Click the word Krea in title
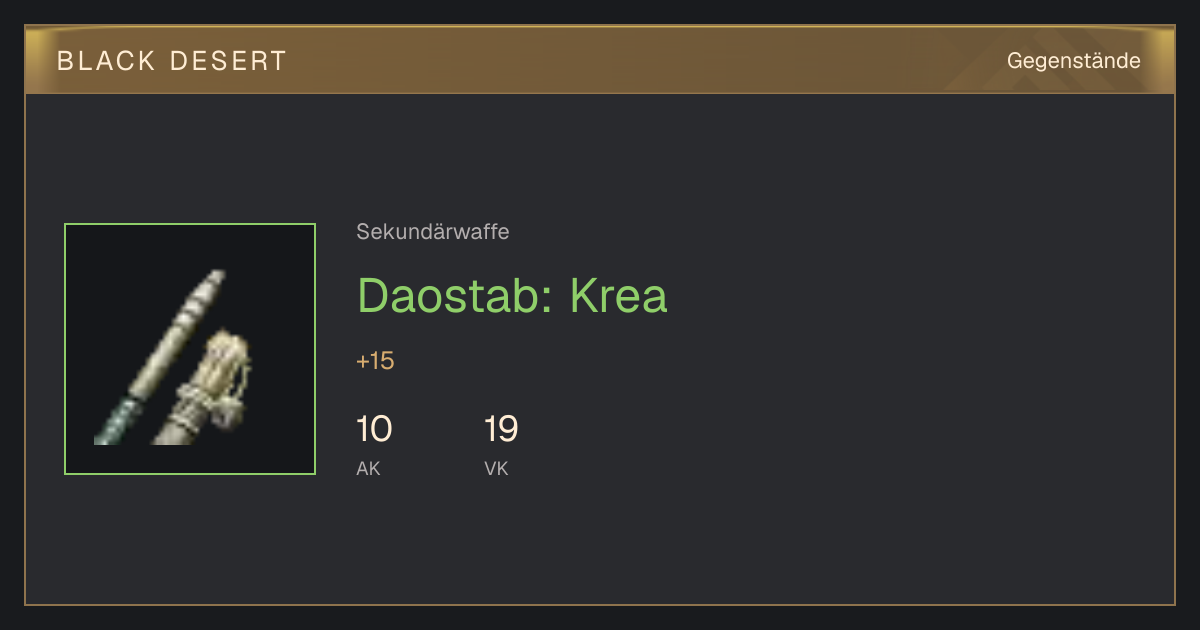Image resolution: width=1200 pixels, height=630 pixels. (x=618, y=295)
